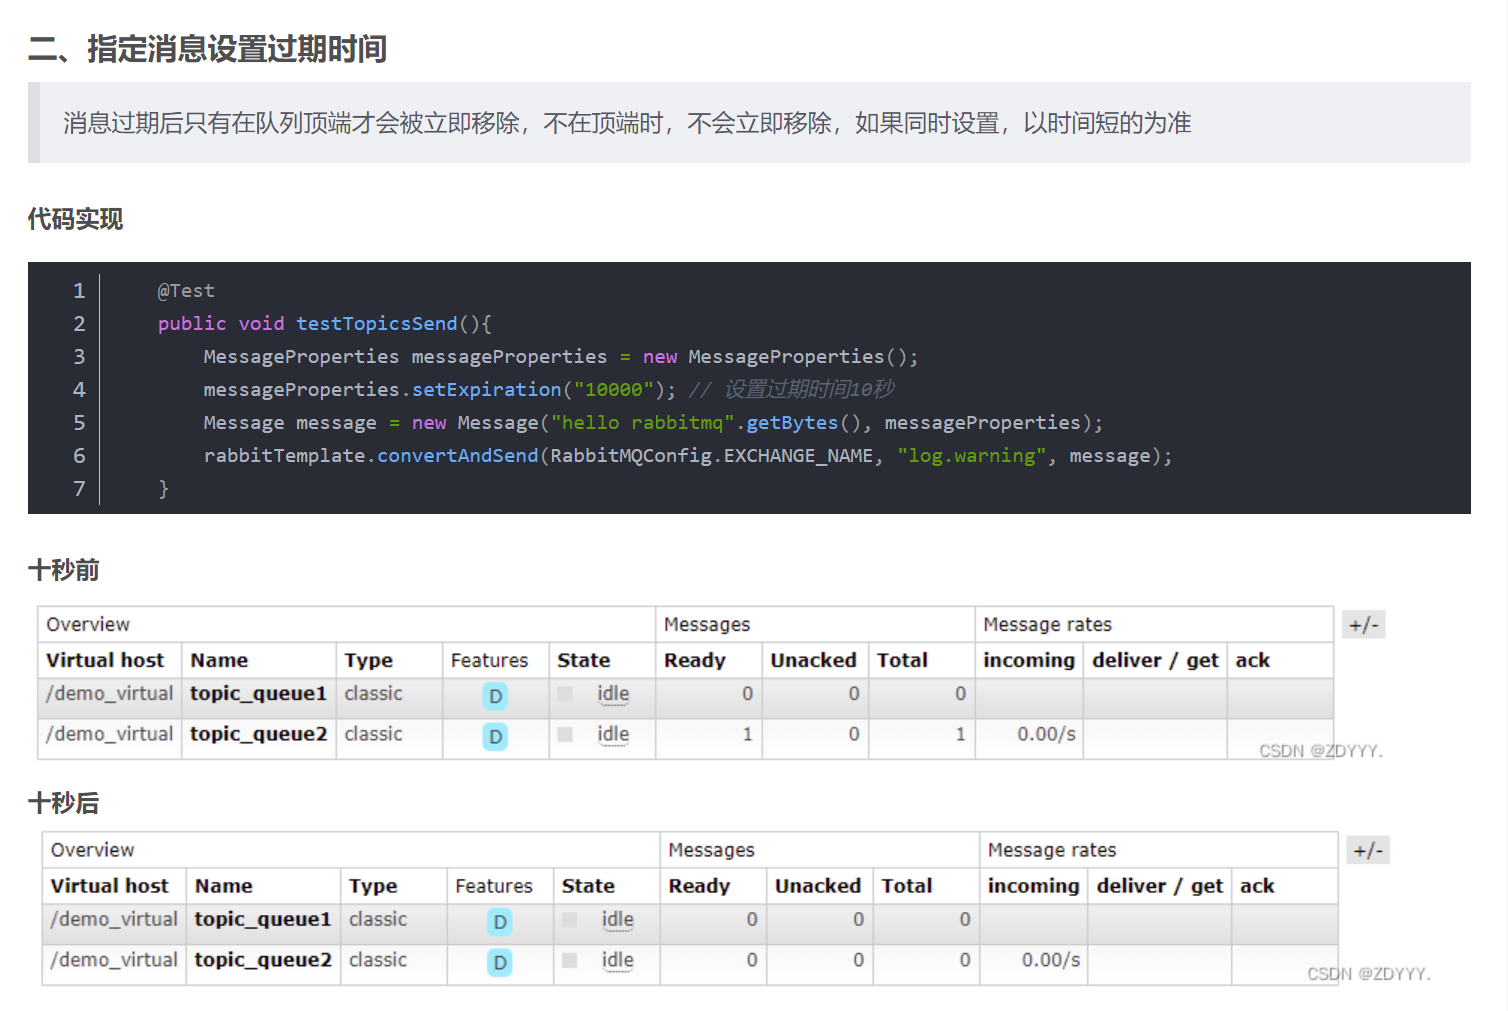1508x1011 pixels.
Task: Click the state indicator square of topic_queue2 under 十秒后
Action: 570,960
